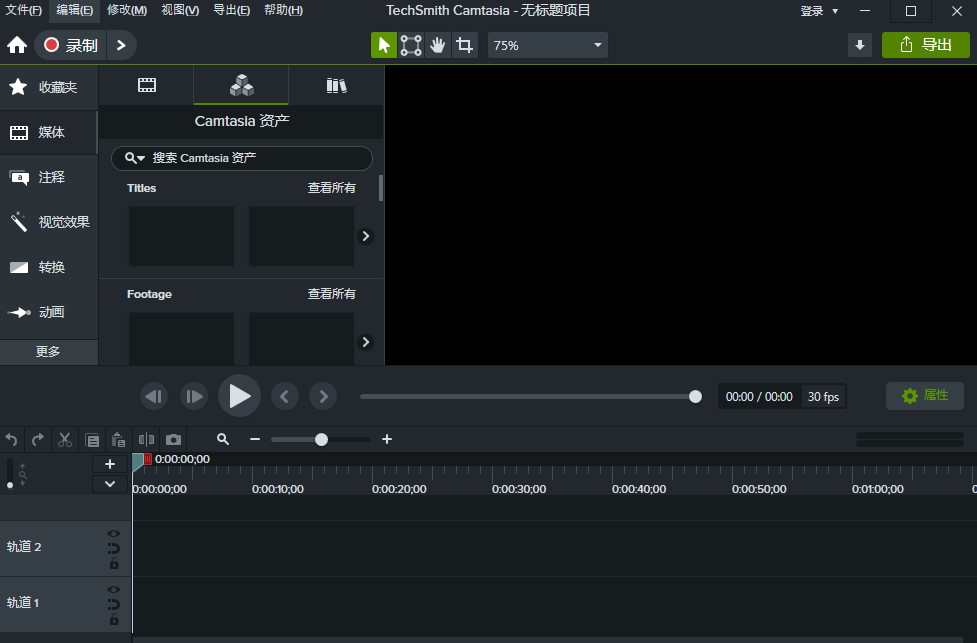Click 更多 to show more tools
Image resolution: width=977 pixels, height=643 pixels.
click(49, 351)
